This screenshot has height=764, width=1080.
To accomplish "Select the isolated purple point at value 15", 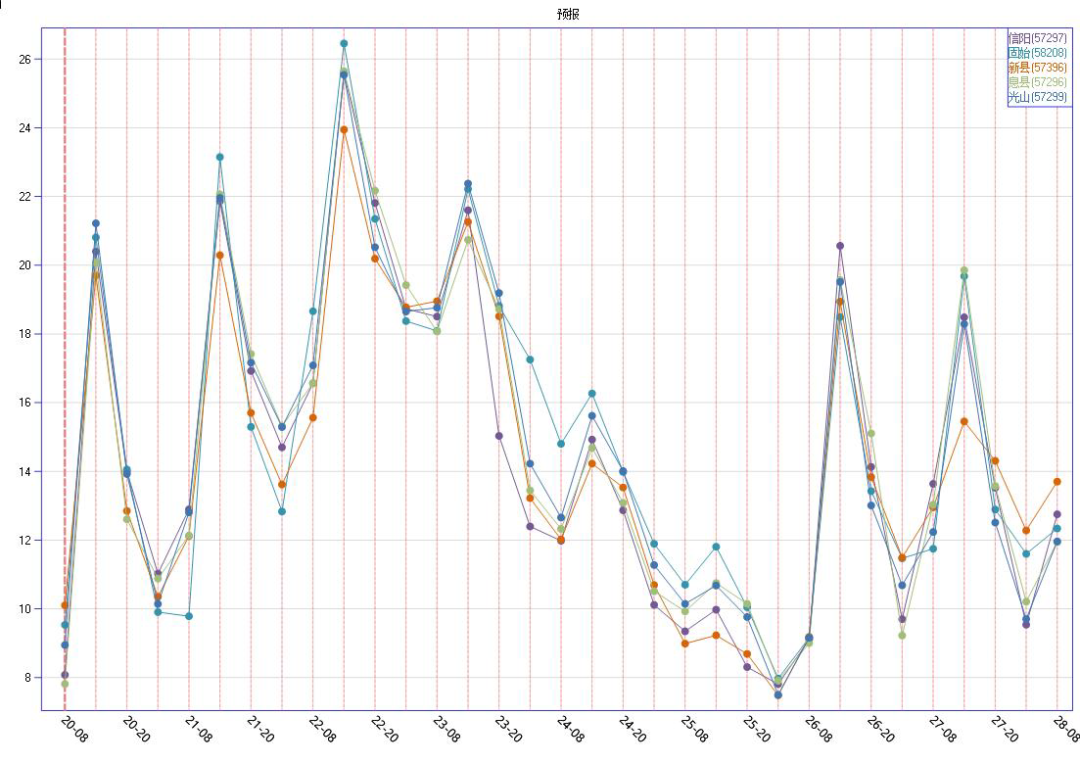I will click(499, 436).
